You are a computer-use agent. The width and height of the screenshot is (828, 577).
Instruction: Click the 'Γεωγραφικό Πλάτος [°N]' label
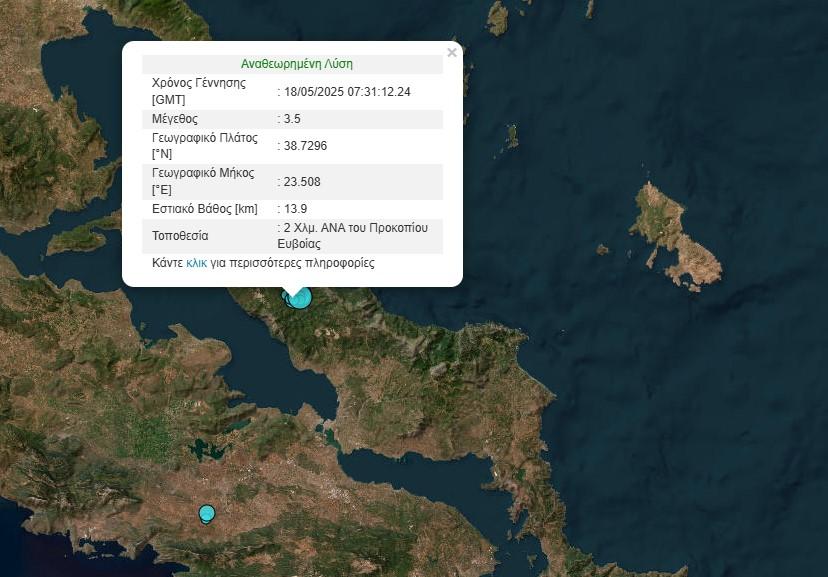205,146
